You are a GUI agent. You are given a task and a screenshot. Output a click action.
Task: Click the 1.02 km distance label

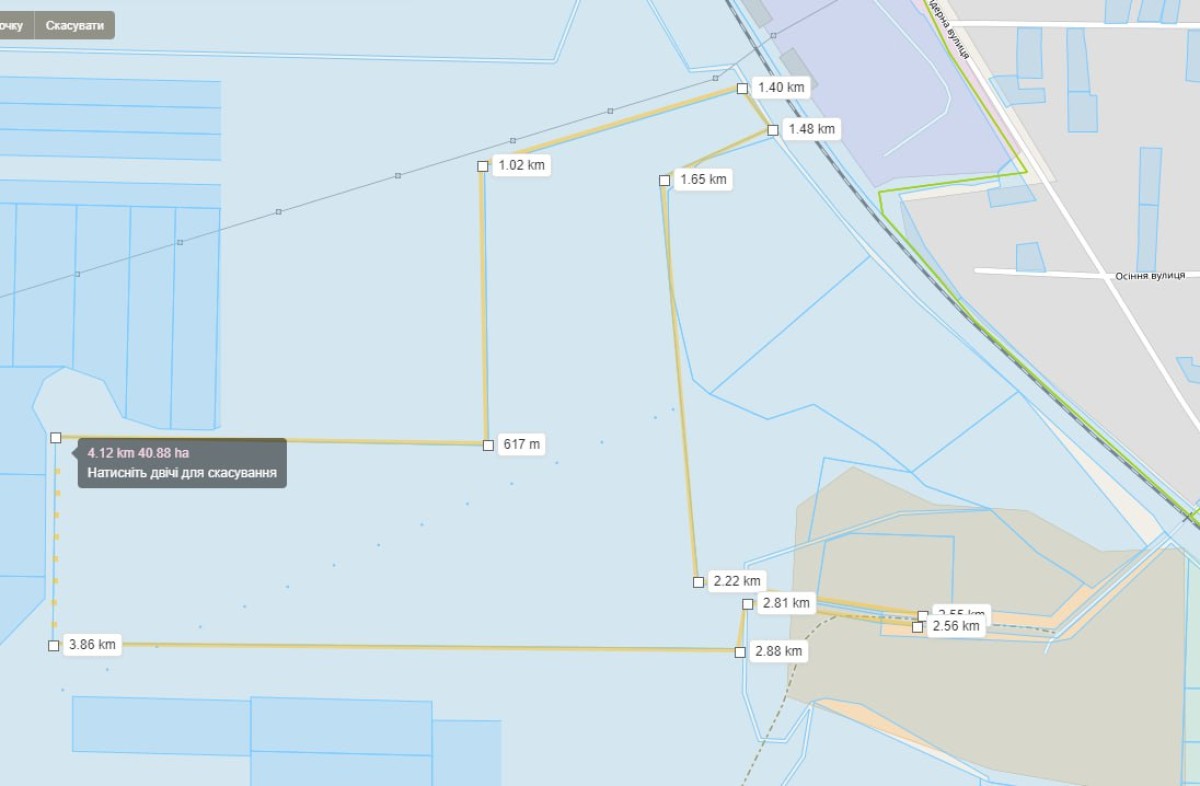522,165
